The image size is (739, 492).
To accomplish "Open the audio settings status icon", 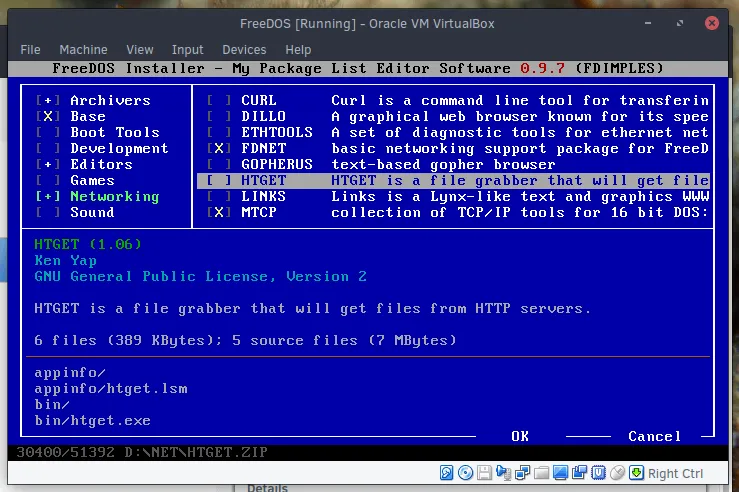I will (502, 473).
